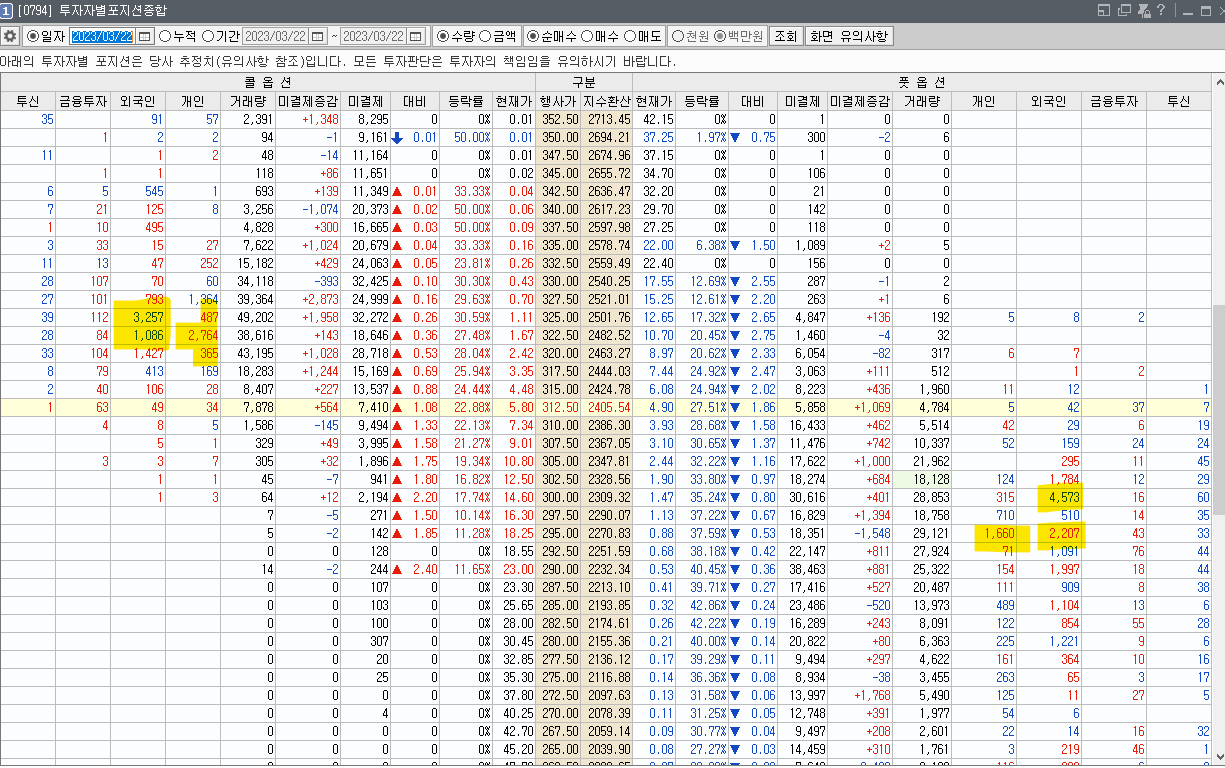Choose the 매수 radio option
This screenshot has height=768, width=1225.
click(x=587, y=36)
